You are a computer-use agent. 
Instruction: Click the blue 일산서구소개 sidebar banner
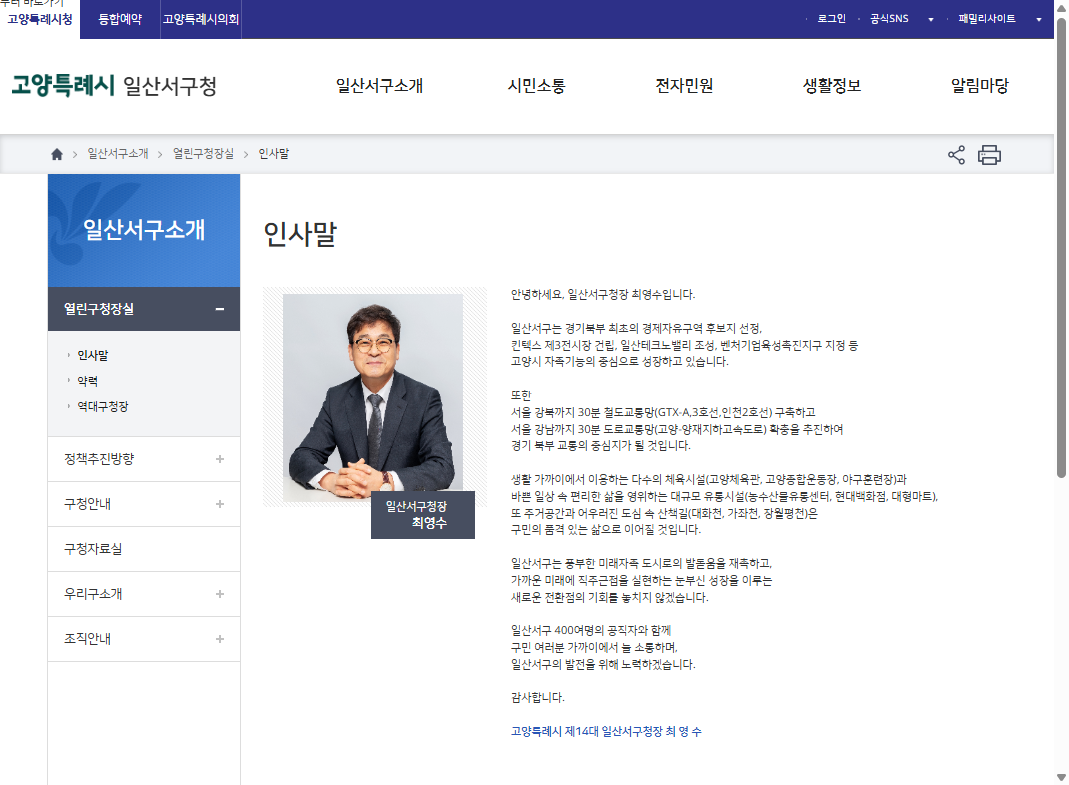point(144,231)
